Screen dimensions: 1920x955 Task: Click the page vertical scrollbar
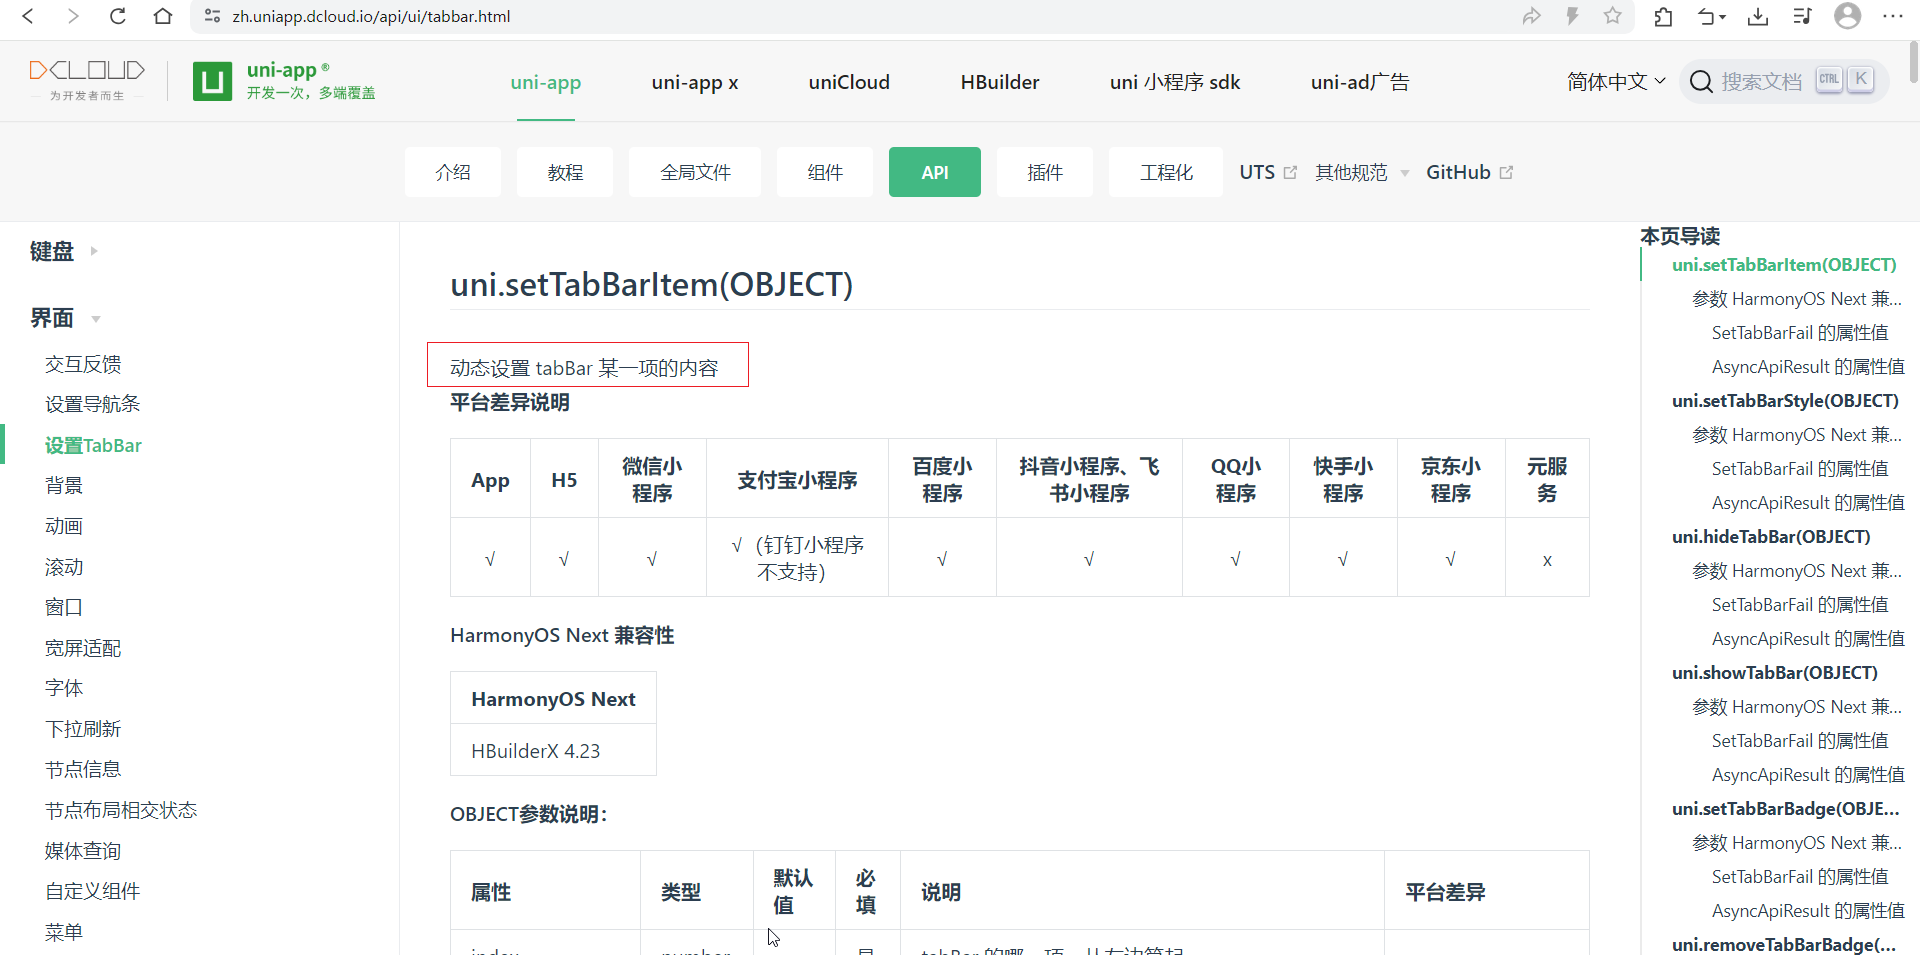point(1913,60)
